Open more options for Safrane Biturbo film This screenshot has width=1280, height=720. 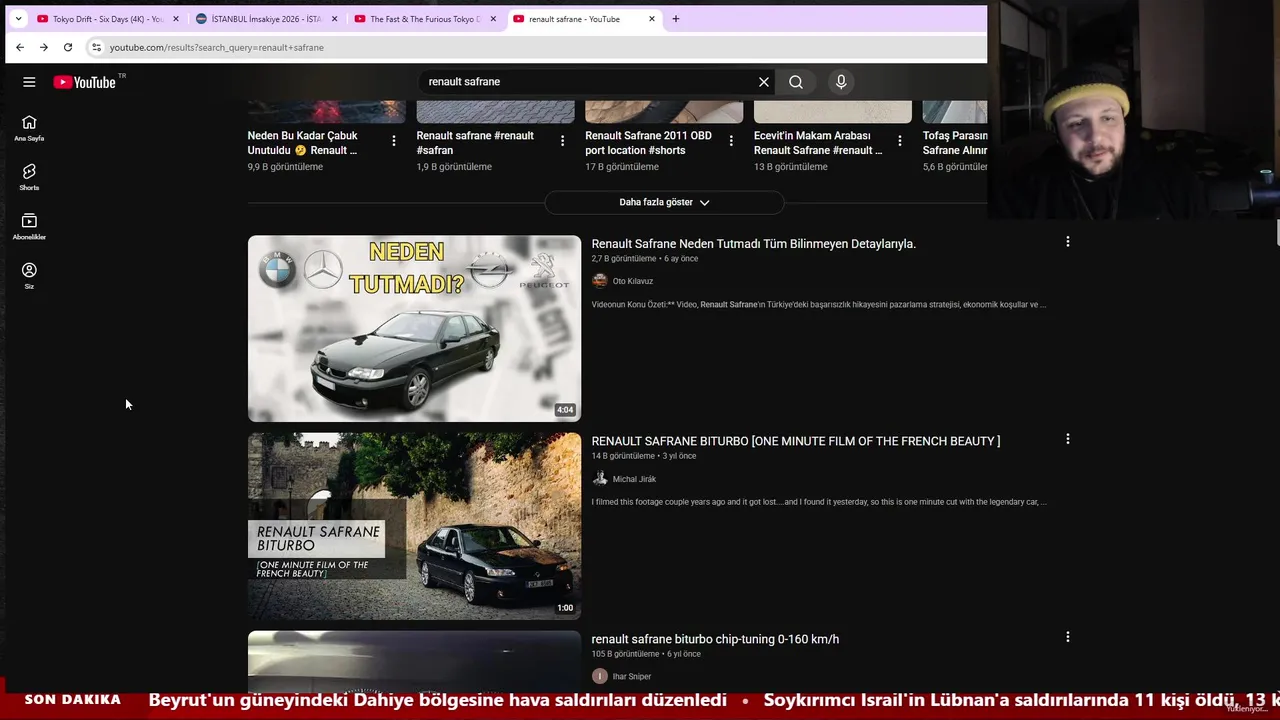1067,439
